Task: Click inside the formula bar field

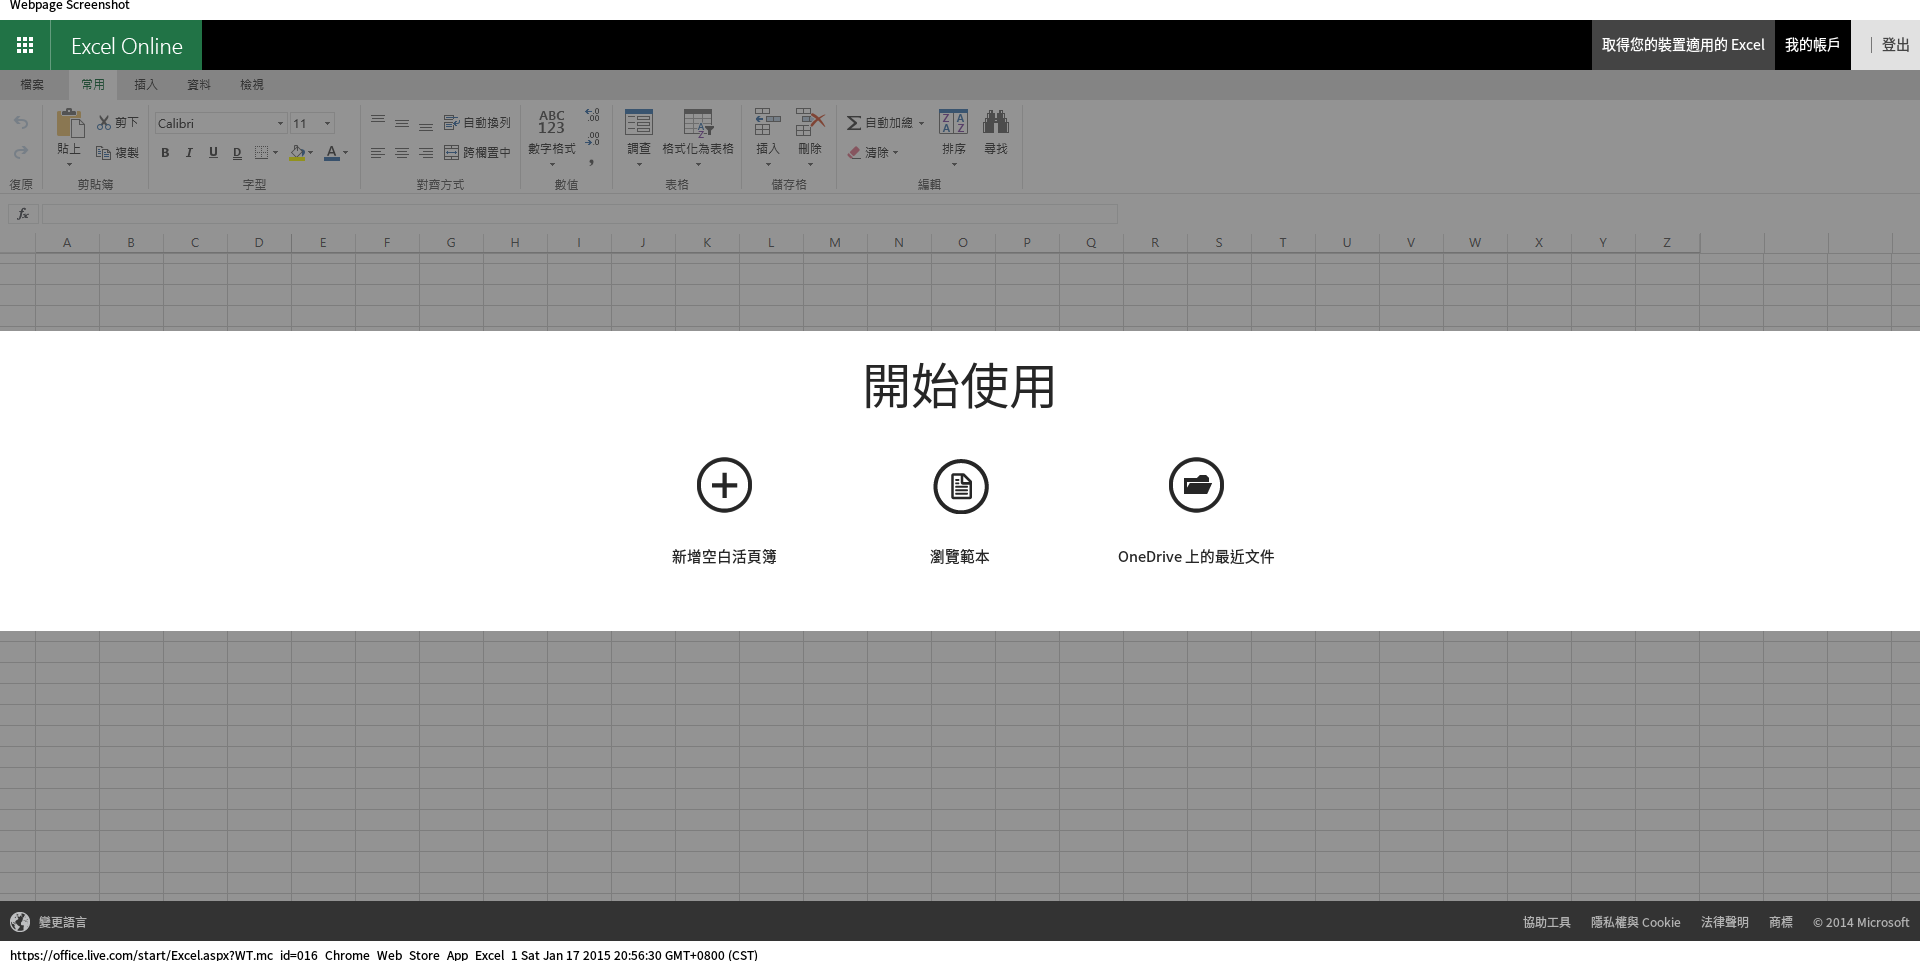Action: click(579, 214)
